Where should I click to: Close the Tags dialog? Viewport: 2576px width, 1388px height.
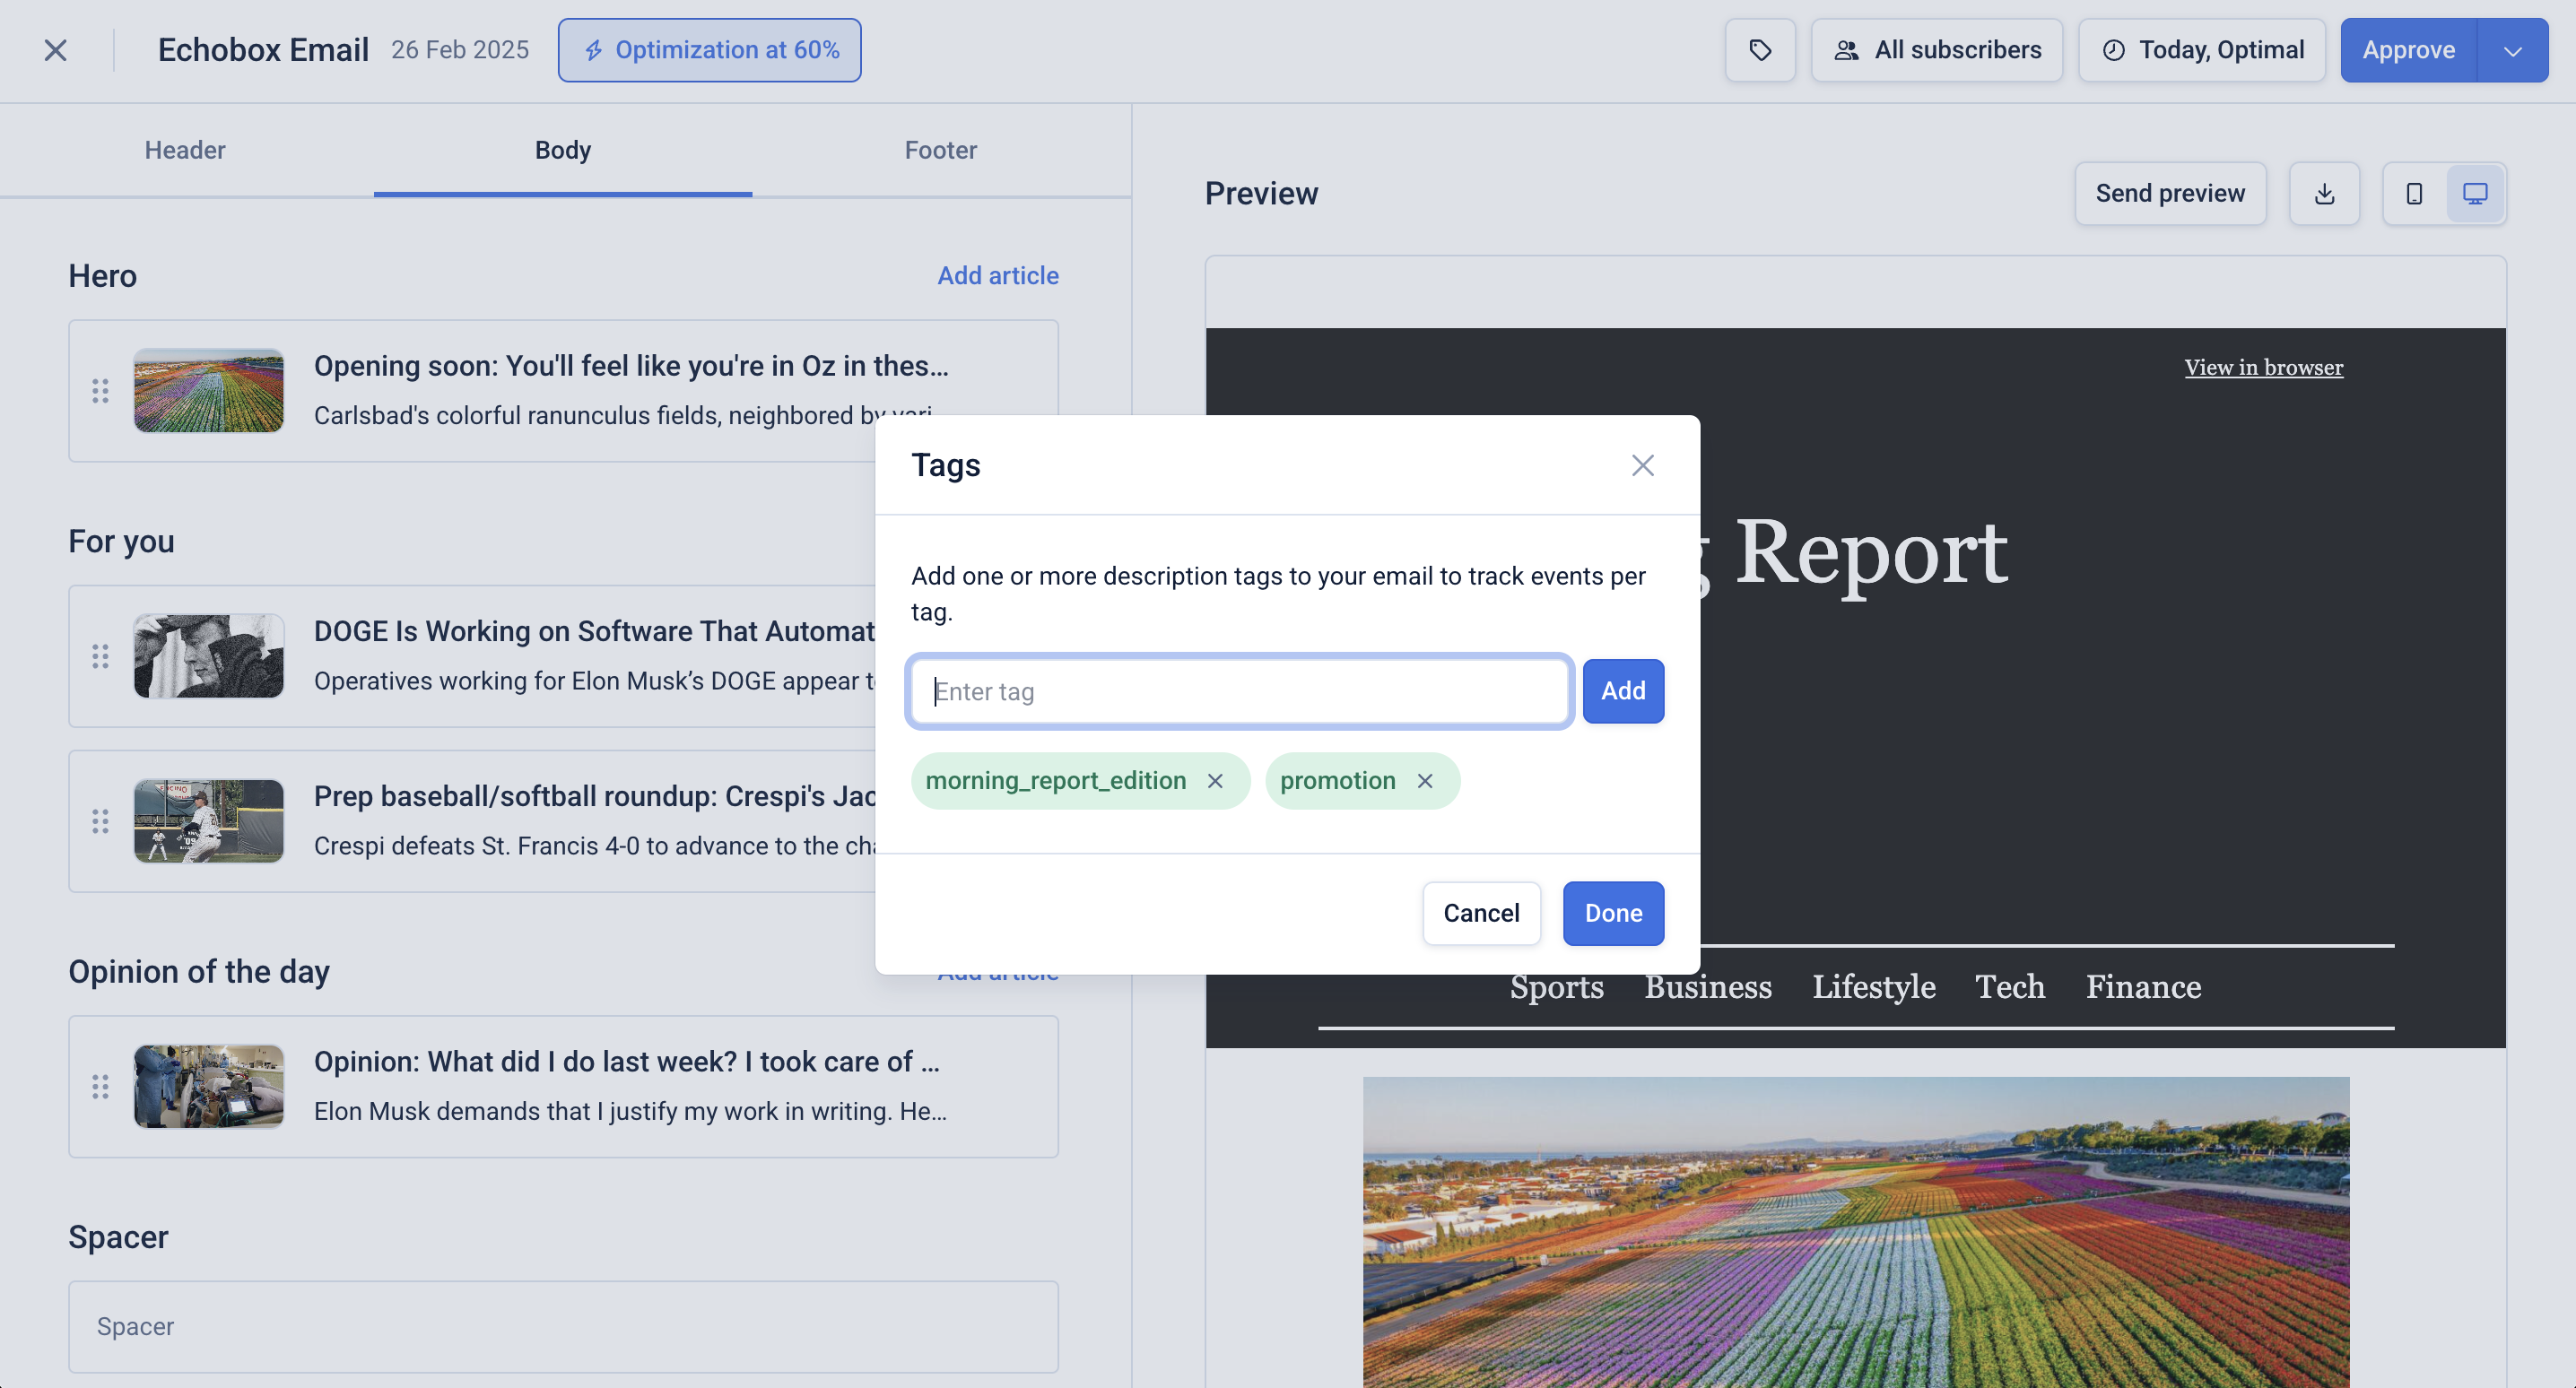click(x=1642, y=465)
